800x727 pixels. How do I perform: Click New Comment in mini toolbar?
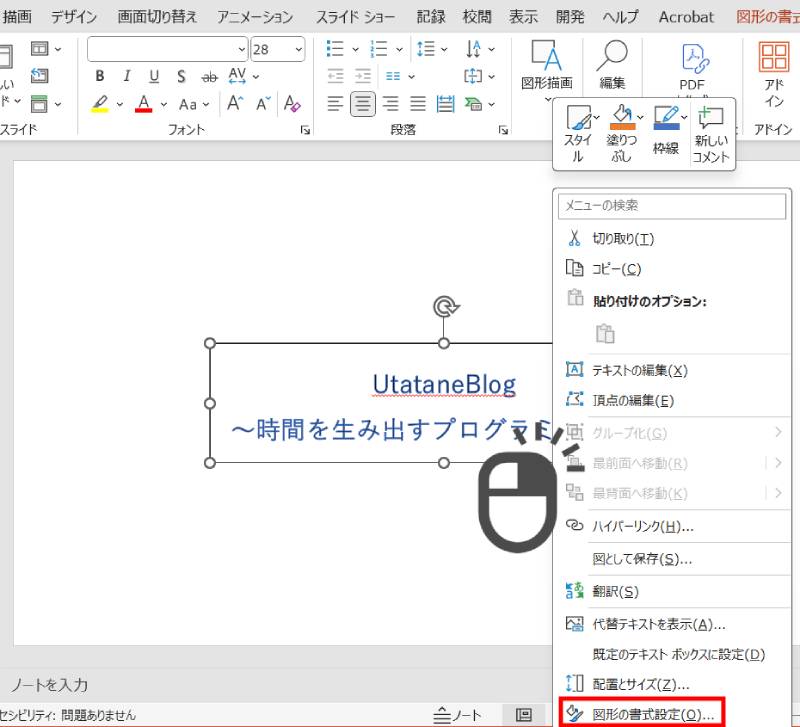pyautogui.click(x=711, y=134)
